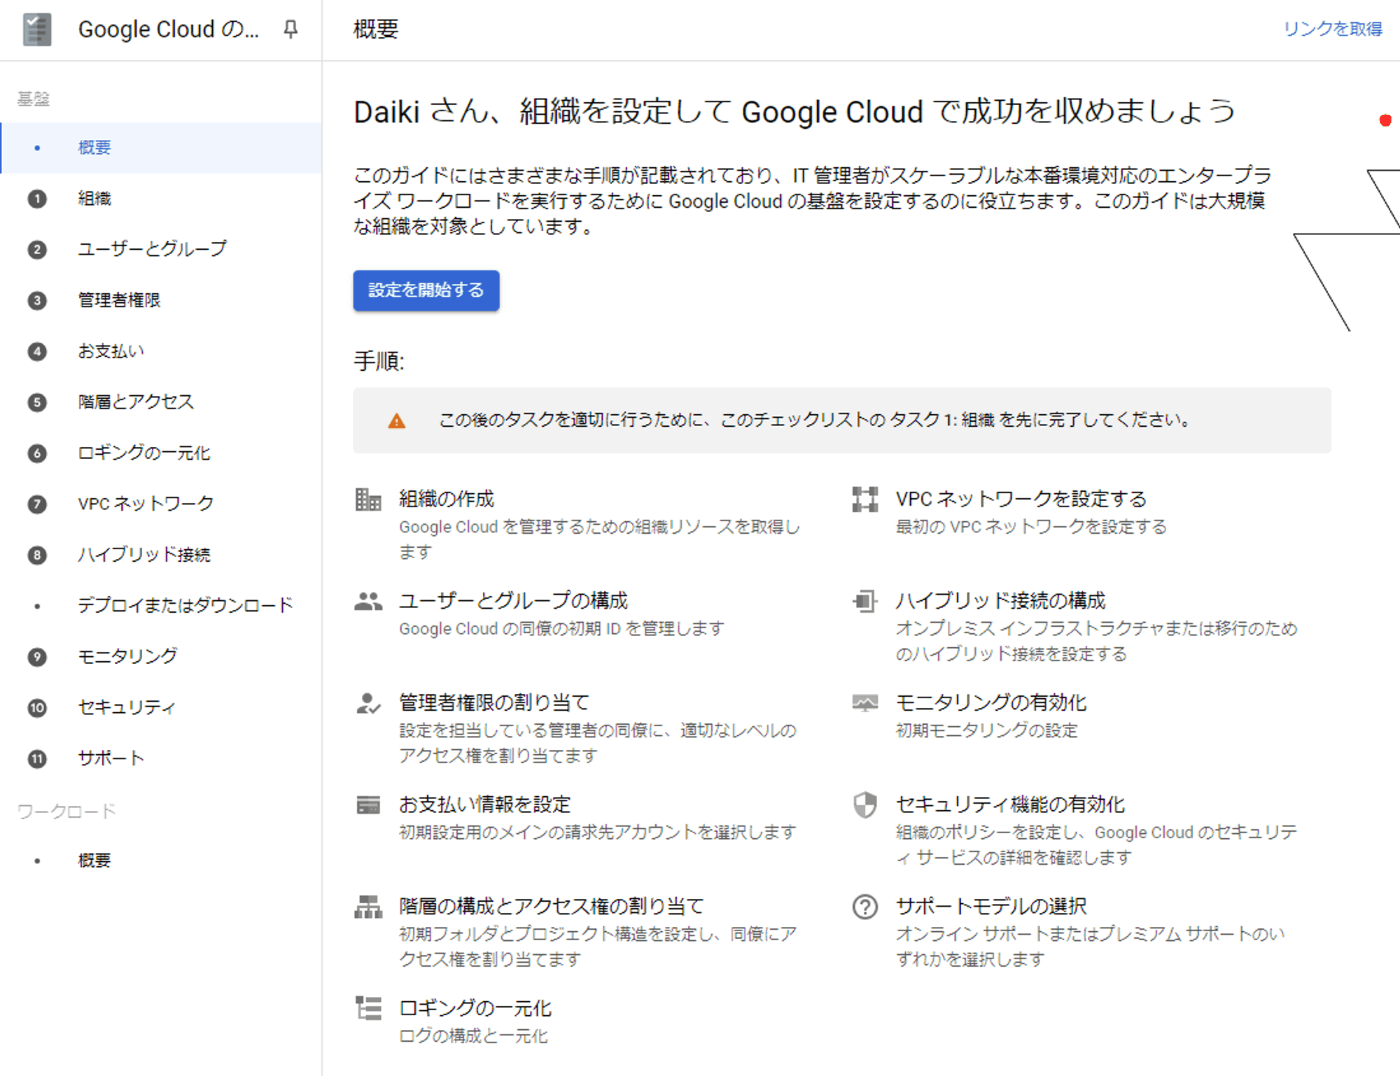Screen dimensions: 1400x1076
Task: Open ロギングの一元化 task heading above ログの構成と一元化
Action: pos(476,1009)
